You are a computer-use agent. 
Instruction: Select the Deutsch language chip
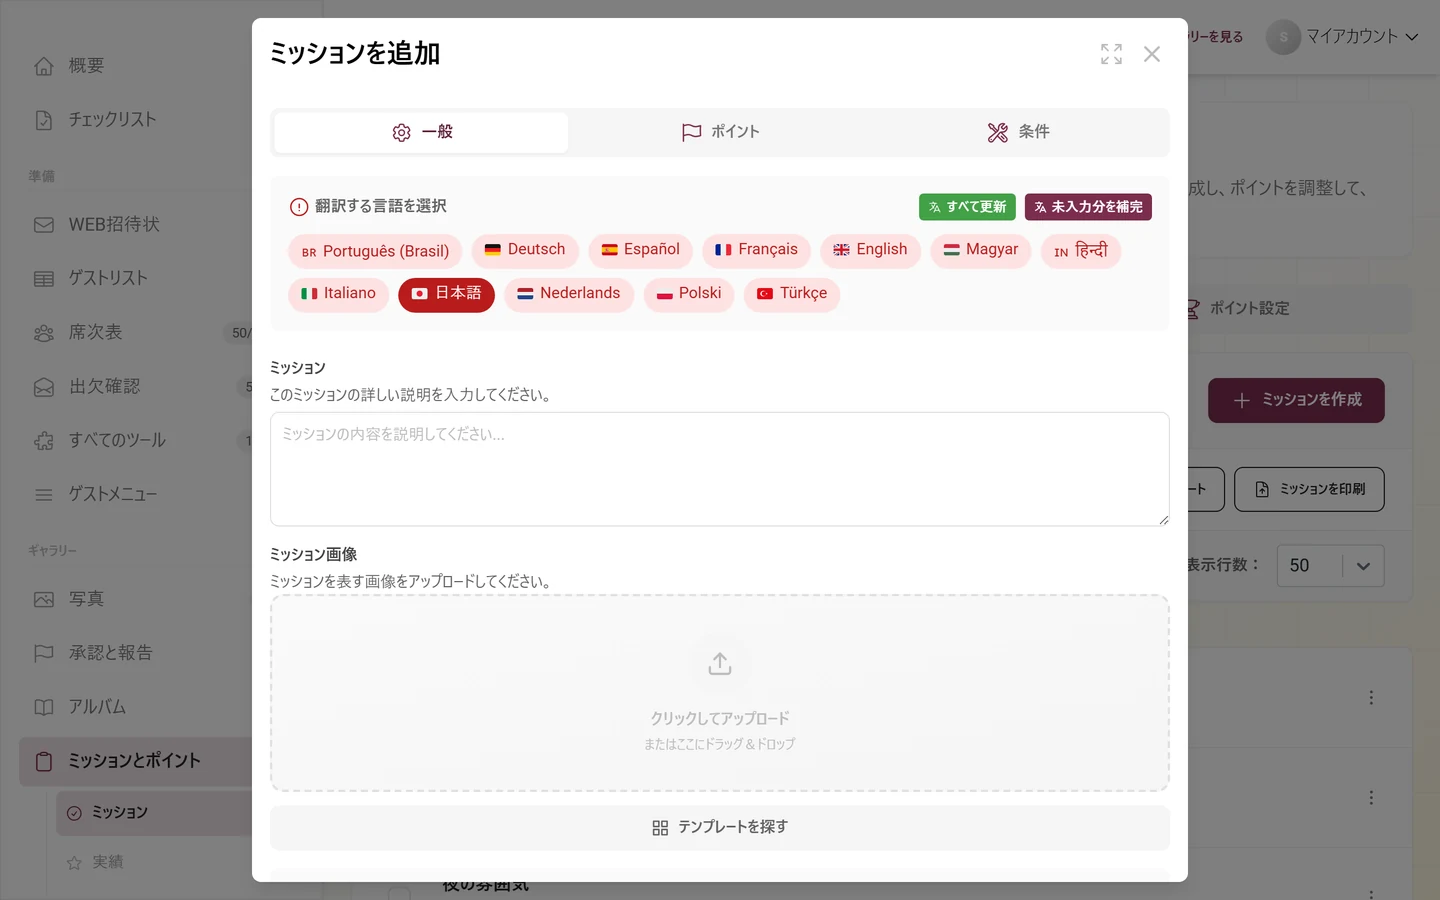pos(525,250)
